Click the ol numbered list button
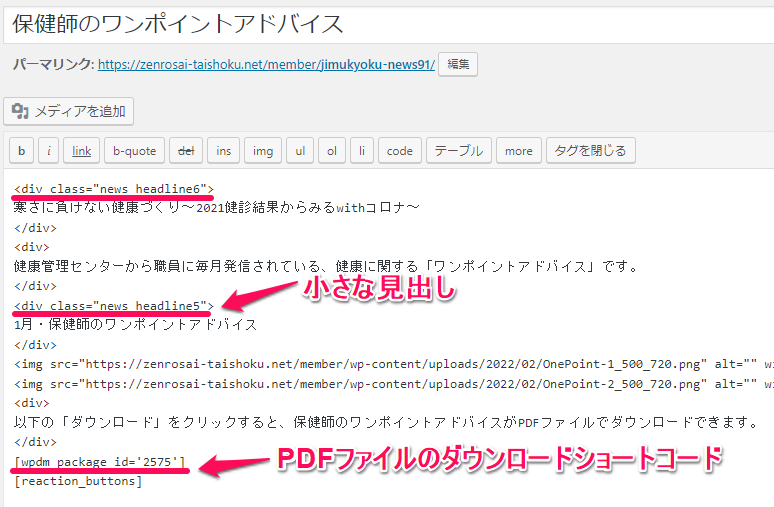This screenshot has height=507, width=774. pos(331,151)
